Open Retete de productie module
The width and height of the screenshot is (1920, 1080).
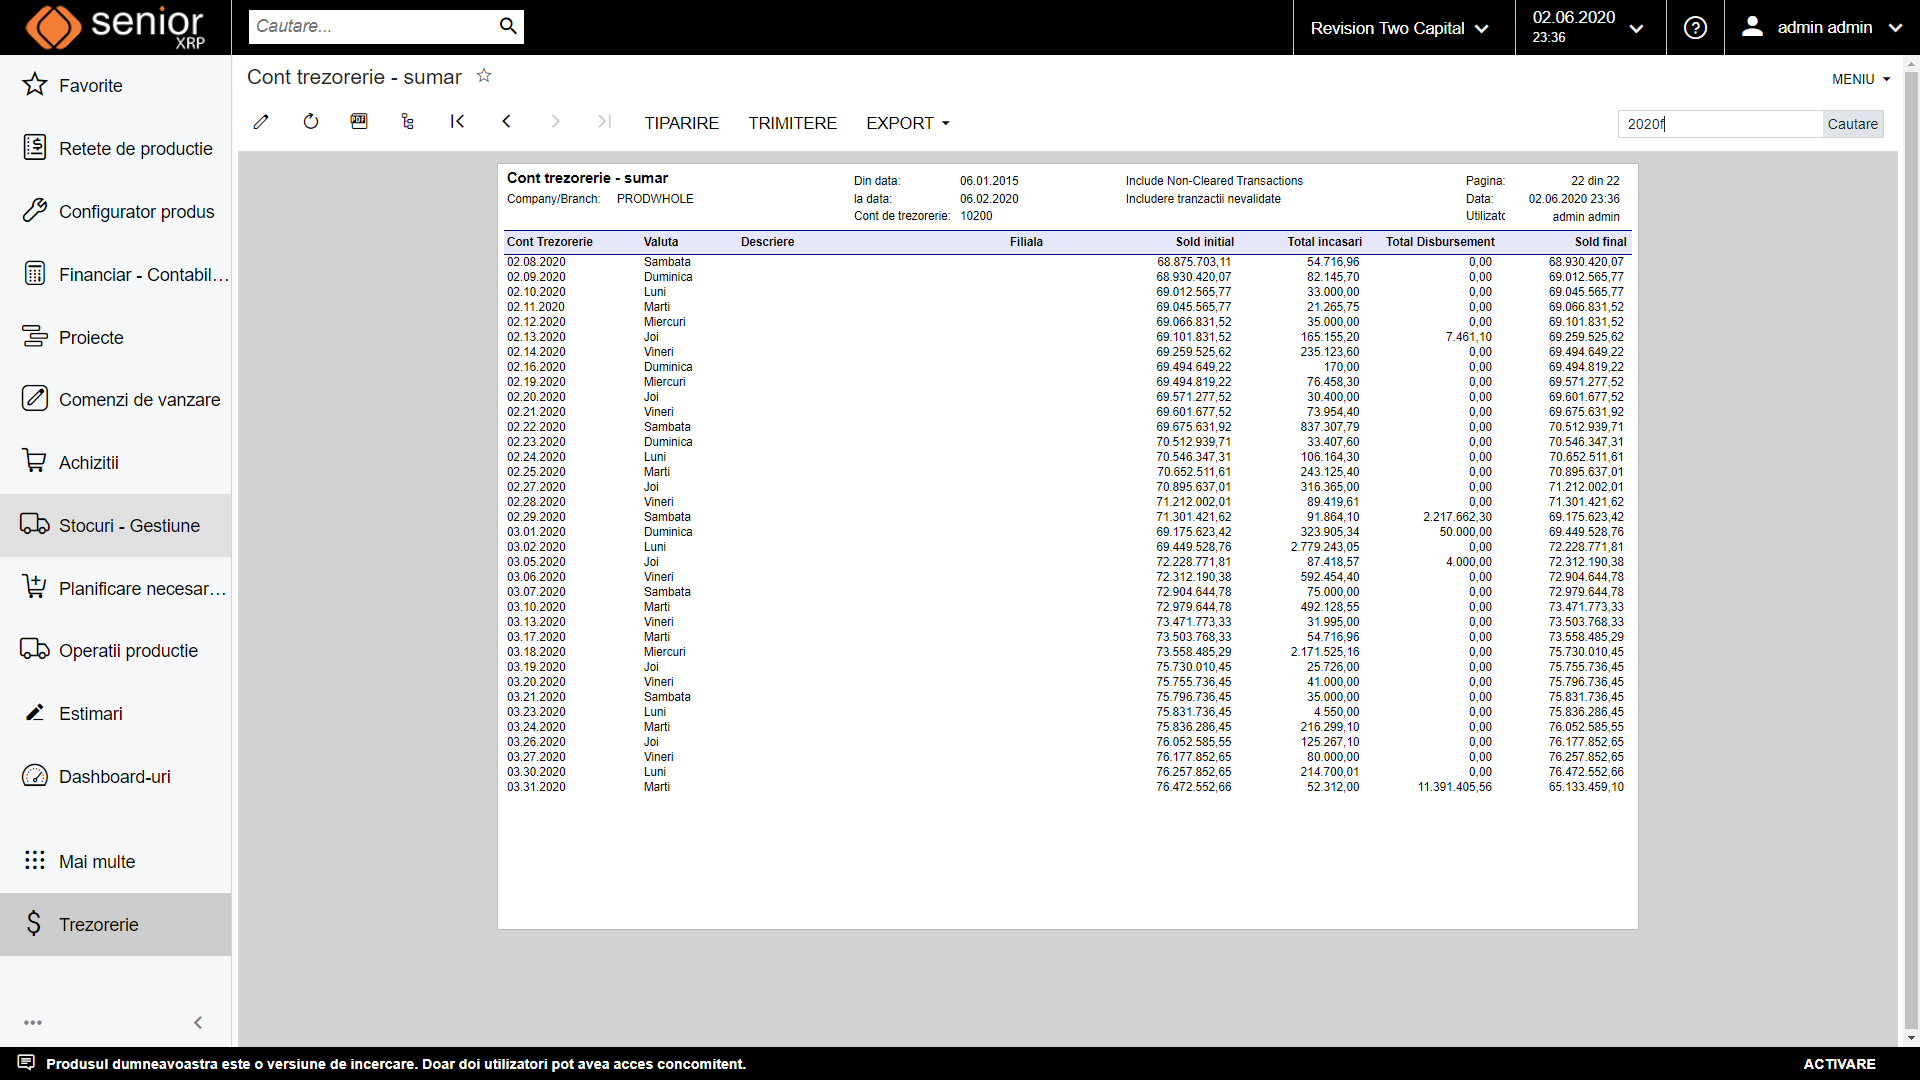click(116, 149)
